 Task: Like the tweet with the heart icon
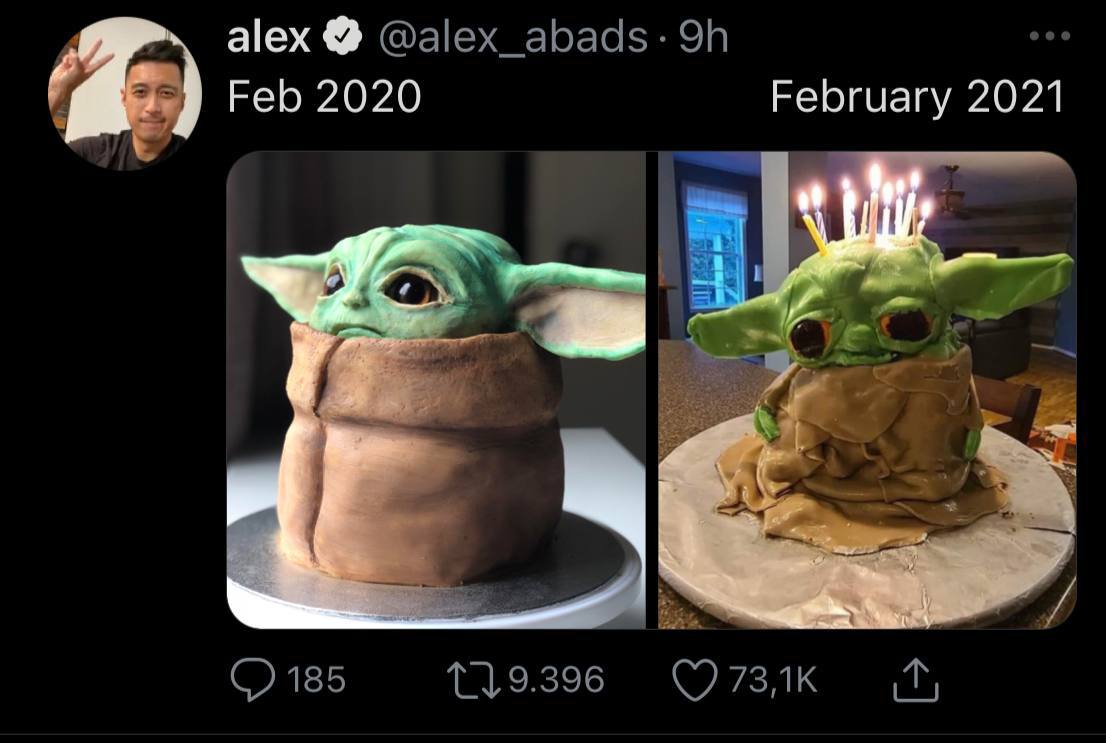click(695, 679)
